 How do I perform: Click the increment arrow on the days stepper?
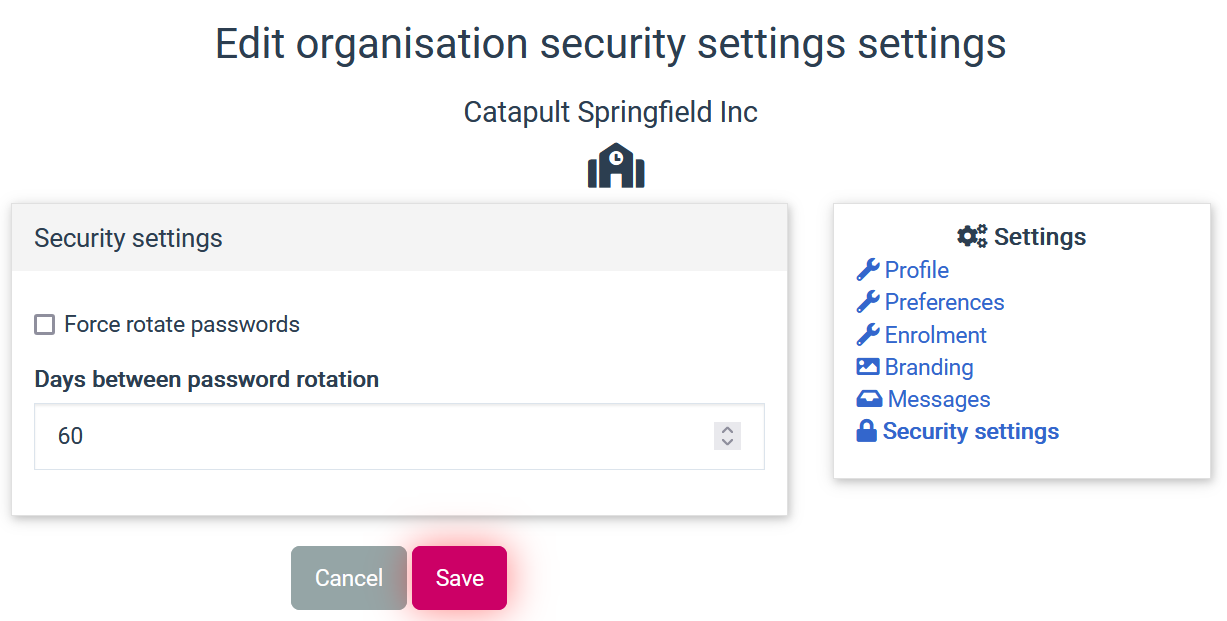pos(727,430)
